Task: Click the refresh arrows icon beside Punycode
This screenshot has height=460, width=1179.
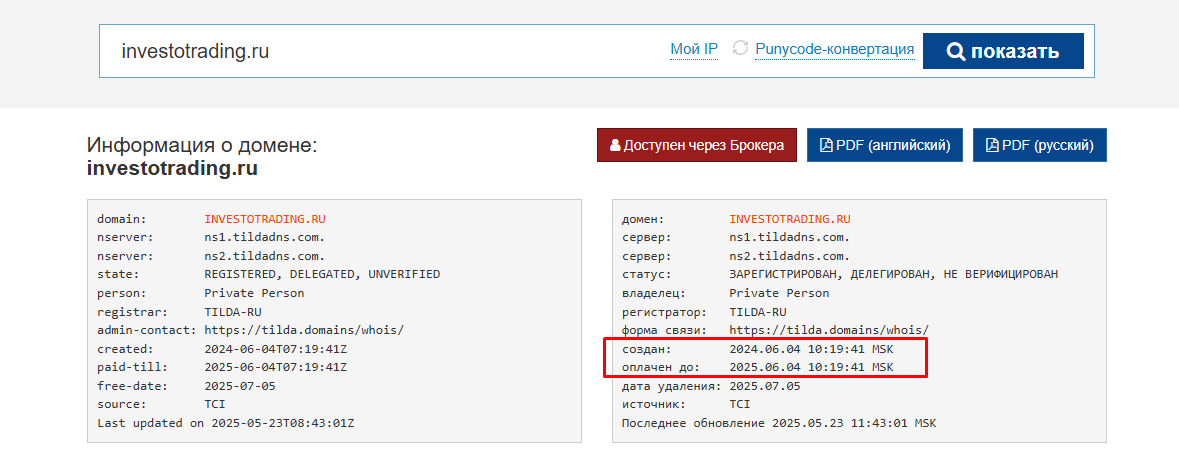Action: pos(741,49)
